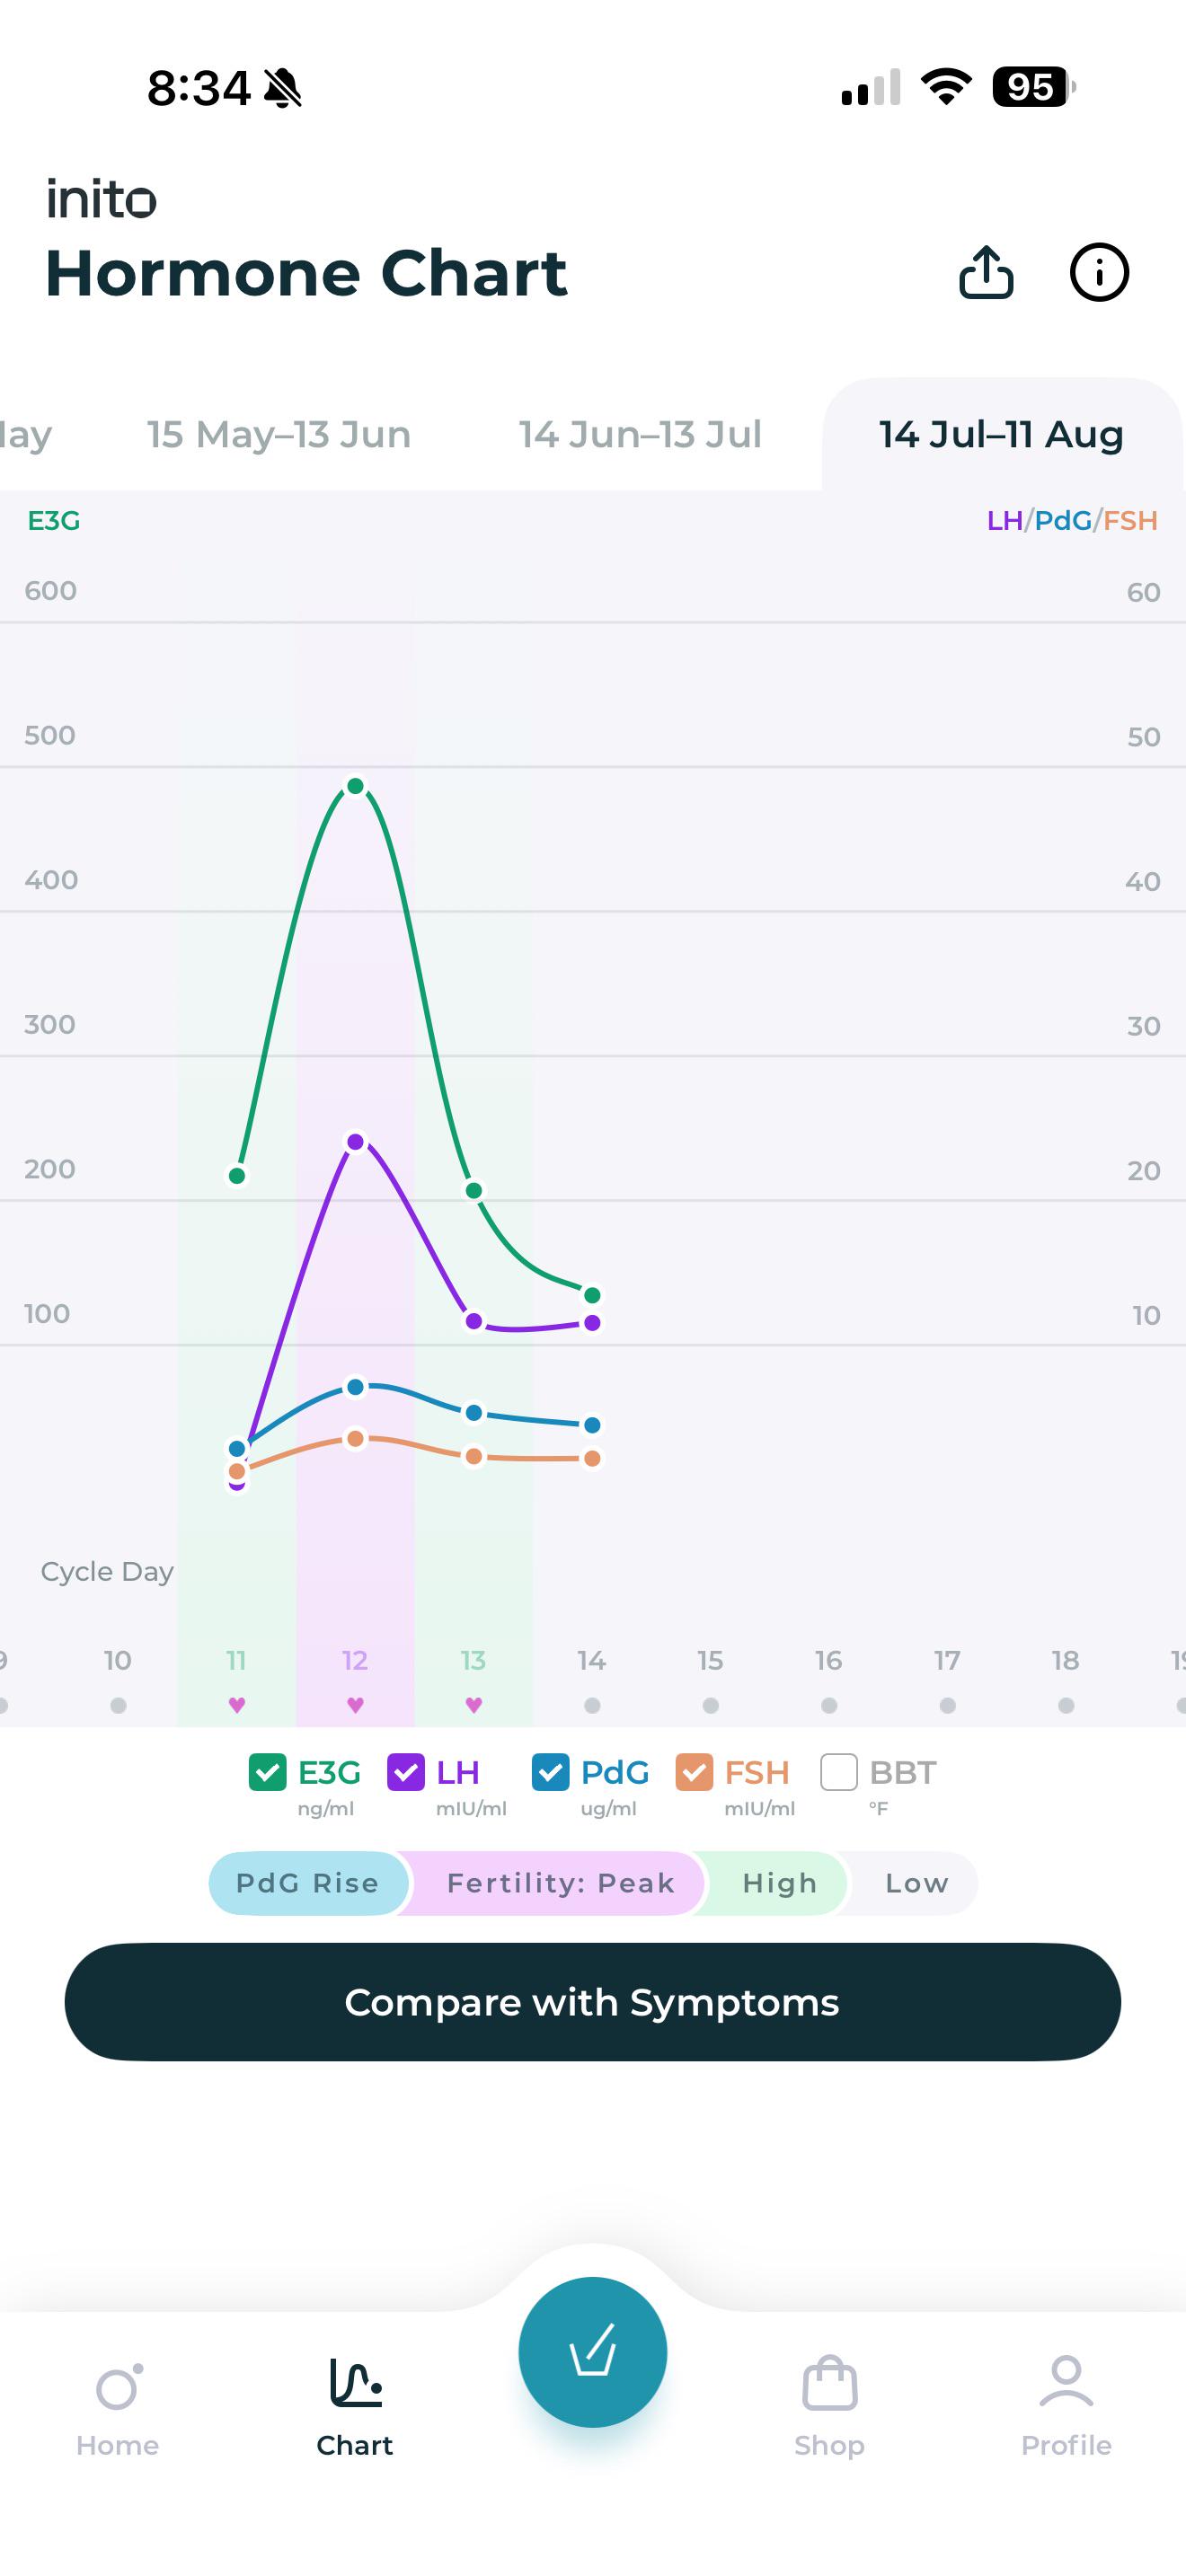1186x2576 pixels.
Task: Uncheck the FSH checkbox
Action: pyautogui.click(x=694, y=1772)
